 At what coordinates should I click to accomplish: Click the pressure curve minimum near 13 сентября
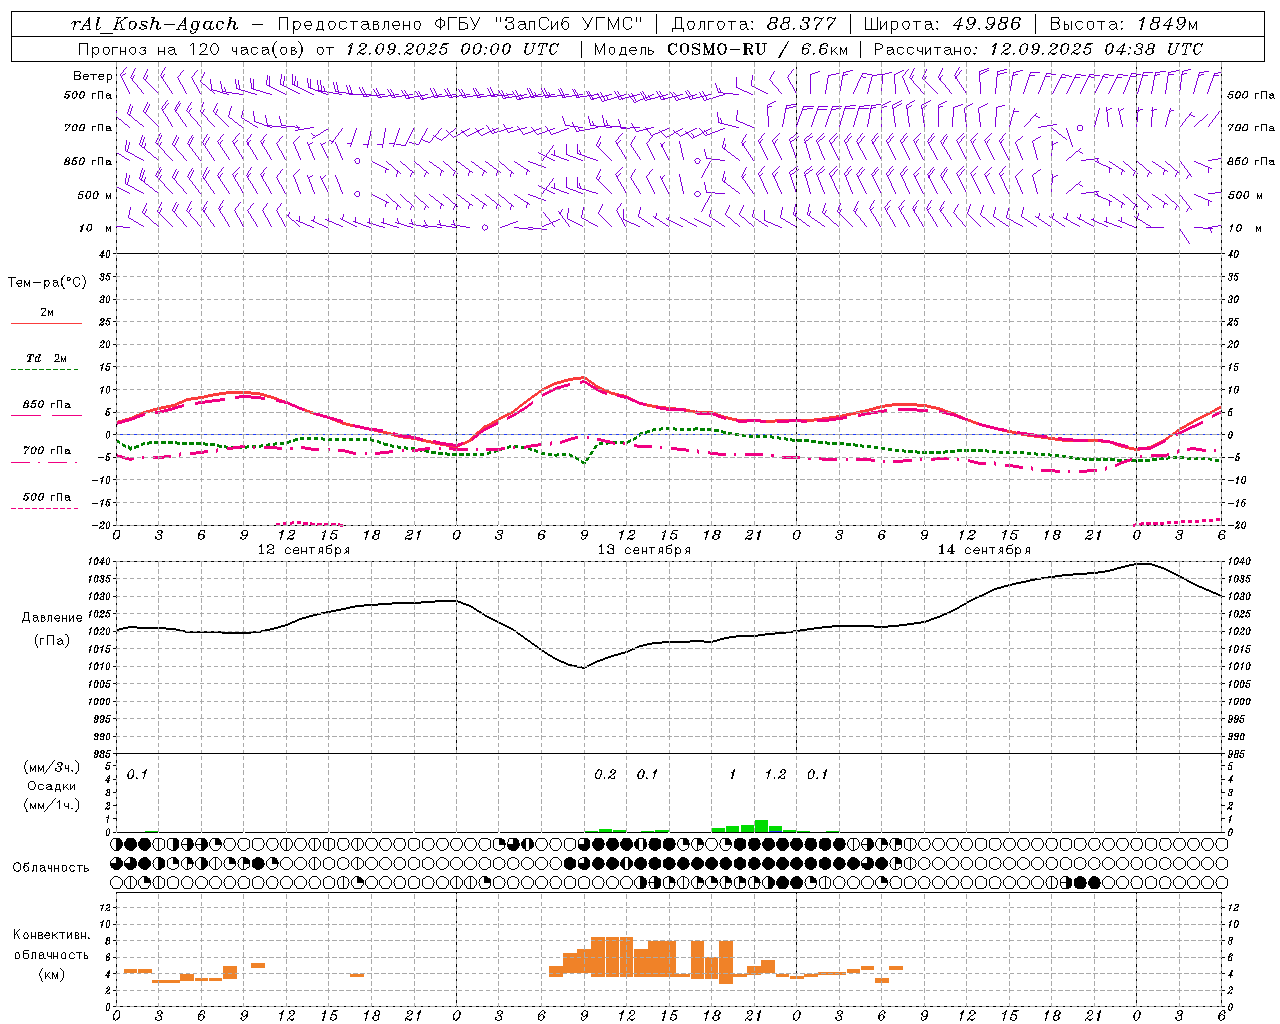coord(583,668)
